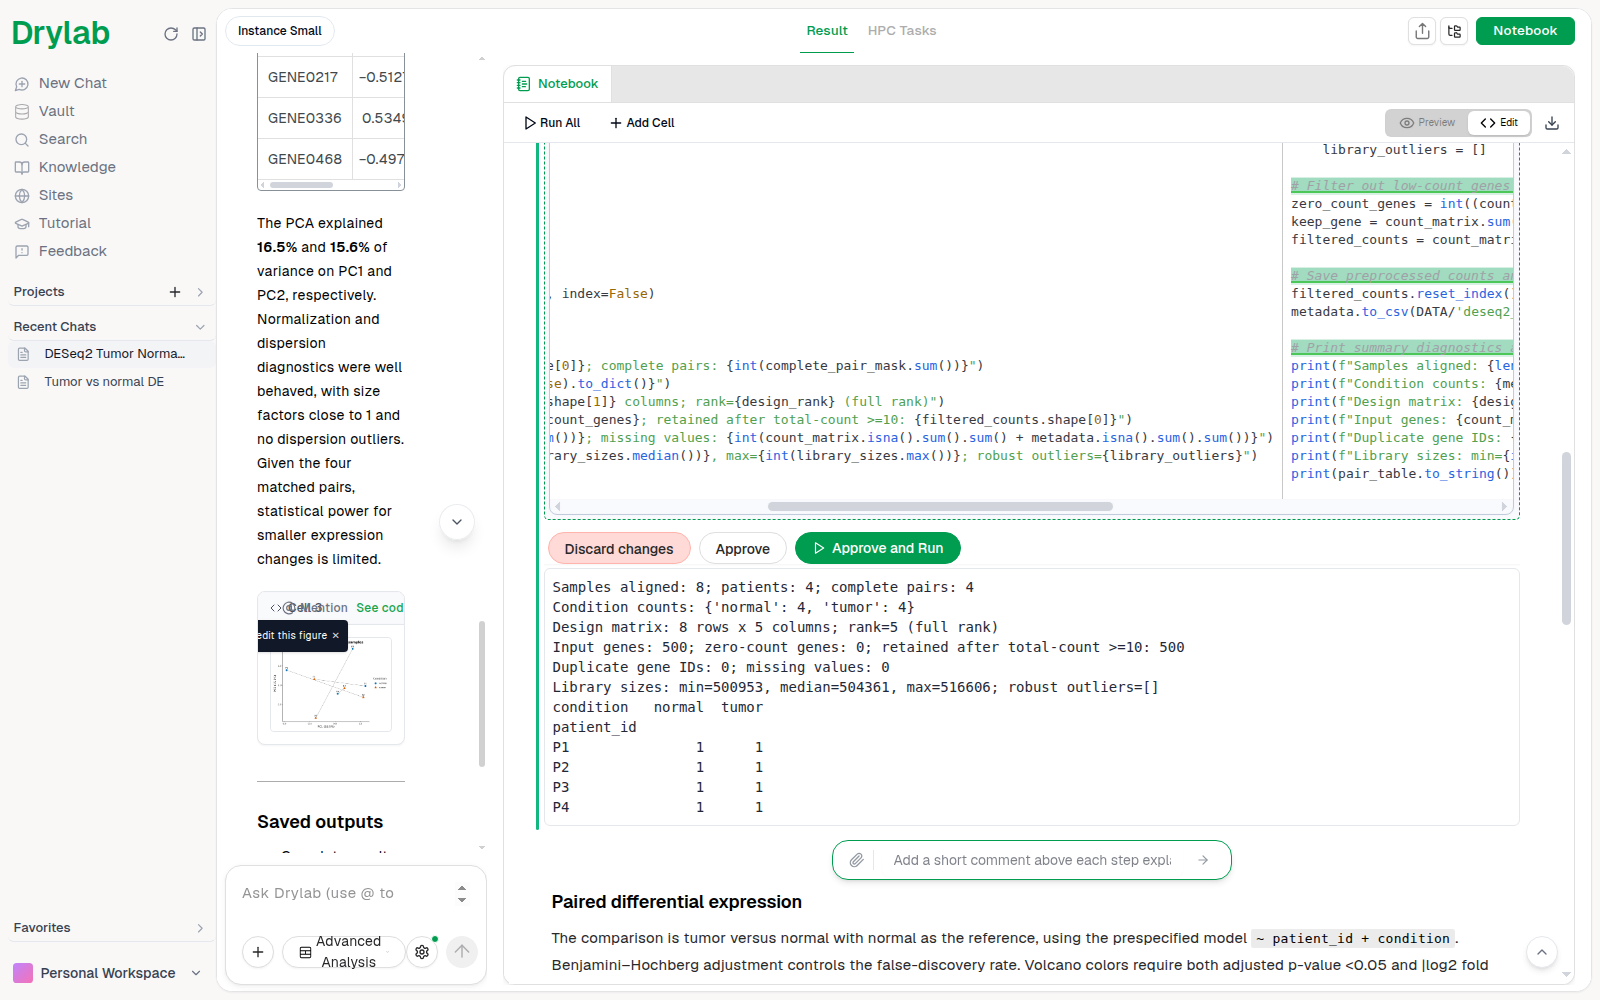Viewport: 1600px width, 1000px height.
Task: Click the horizontal code scrollbar
Action: point(940,506)
